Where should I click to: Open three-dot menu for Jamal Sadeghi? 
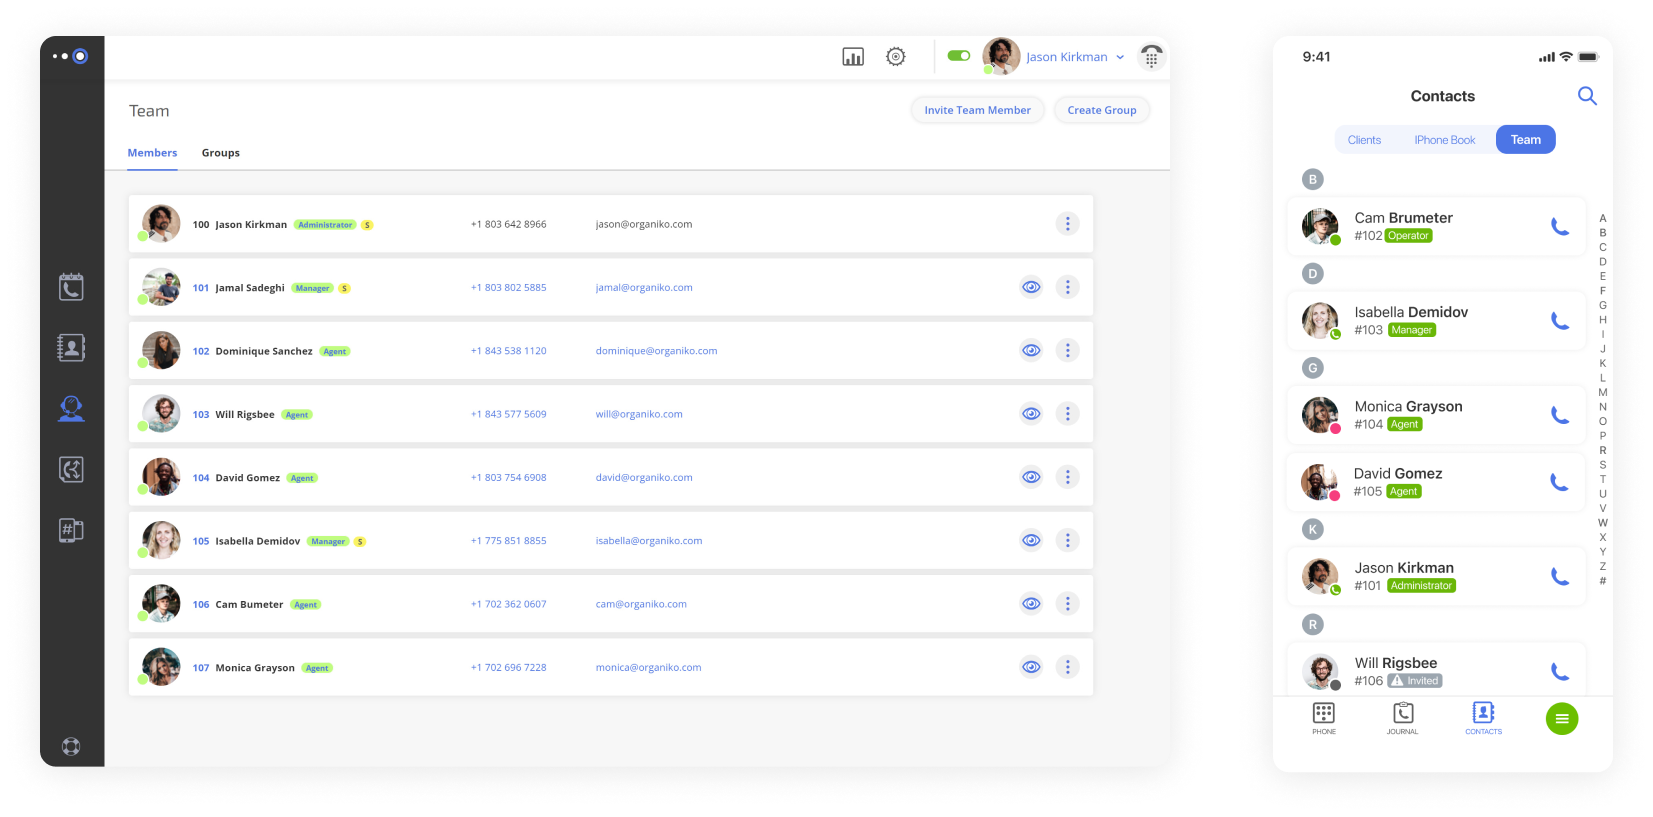(x=1068, y=287)
